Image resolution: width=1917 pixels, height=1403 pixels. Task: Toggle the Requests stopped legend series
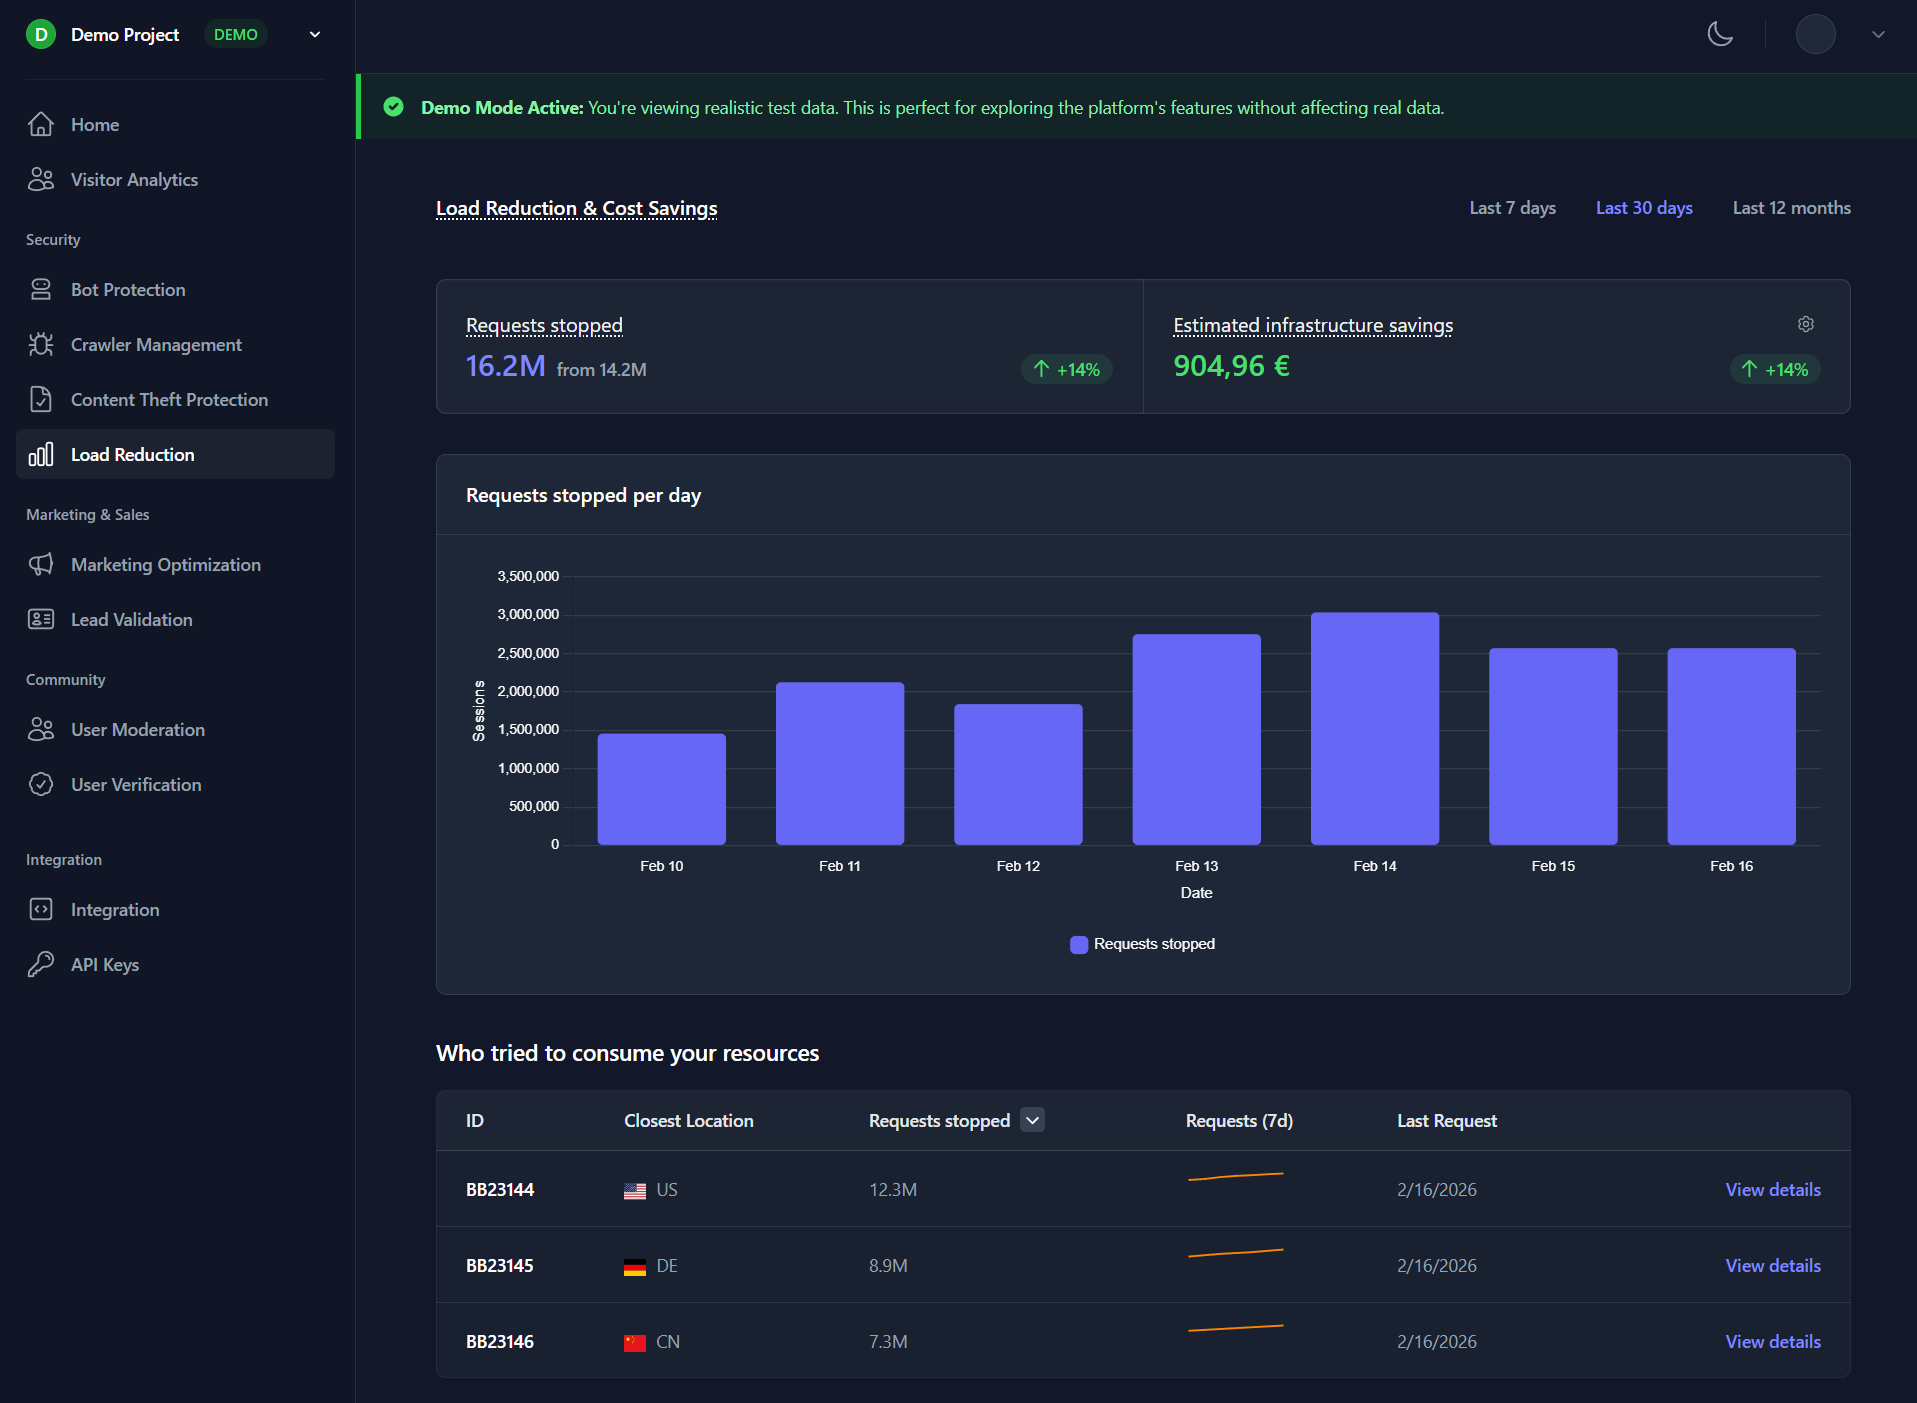(1142, 944)
